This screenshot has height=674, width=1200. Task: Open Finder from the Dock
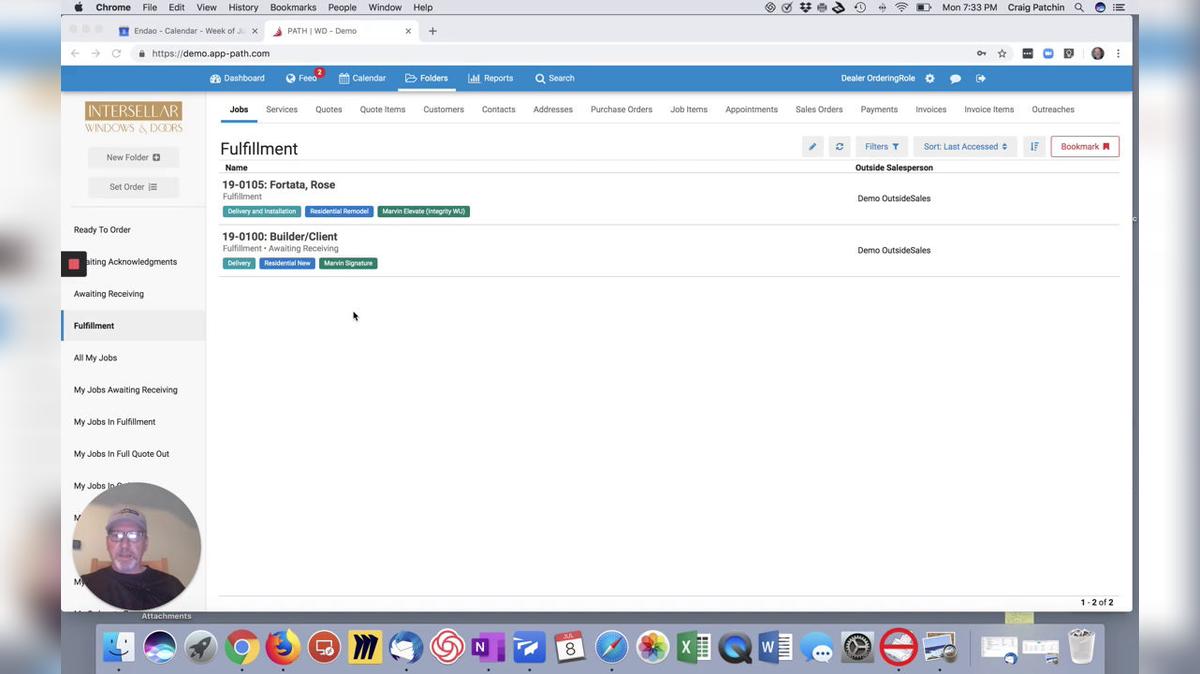[x=119, y=647]
